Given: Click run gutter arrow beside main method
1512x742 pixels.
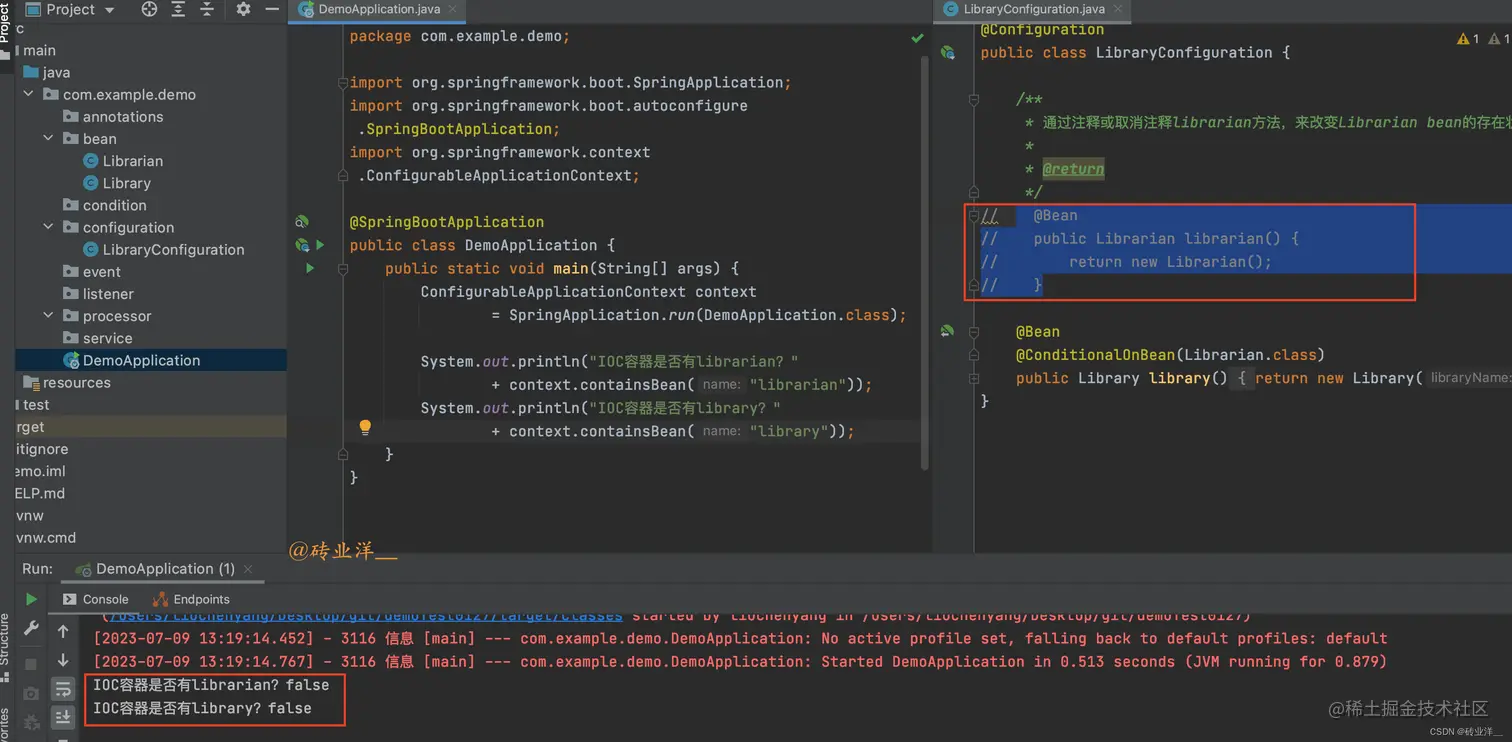Looking at the screenshot, I should point(310,268).
